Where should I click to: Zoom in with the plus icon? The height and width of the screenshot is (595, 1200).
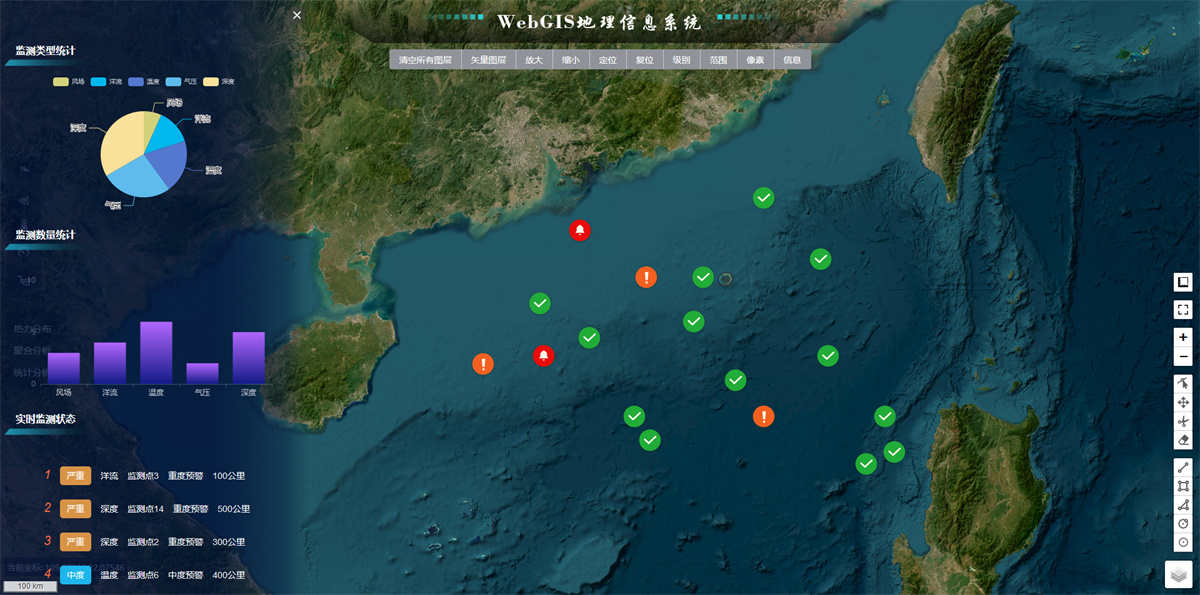pyautogui.click(x=1183, y=338)
